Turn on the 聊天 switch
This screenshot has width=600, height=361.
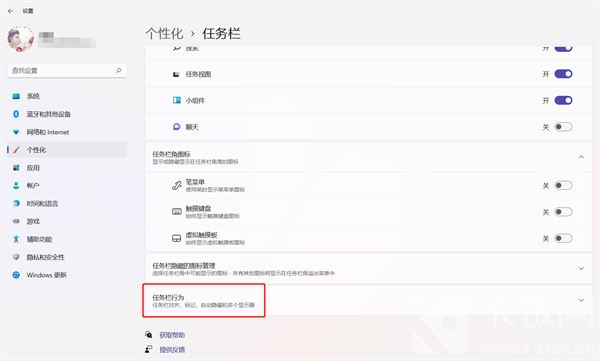[x=563, y=127]
